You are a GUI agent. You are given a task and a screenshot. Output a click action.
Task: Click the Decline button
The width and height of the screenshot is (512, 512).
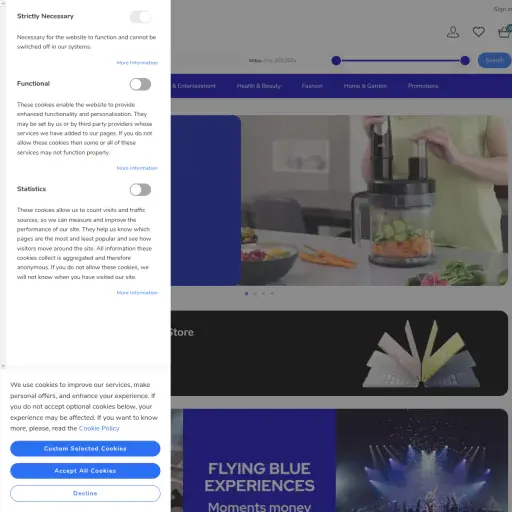point(85,493)
